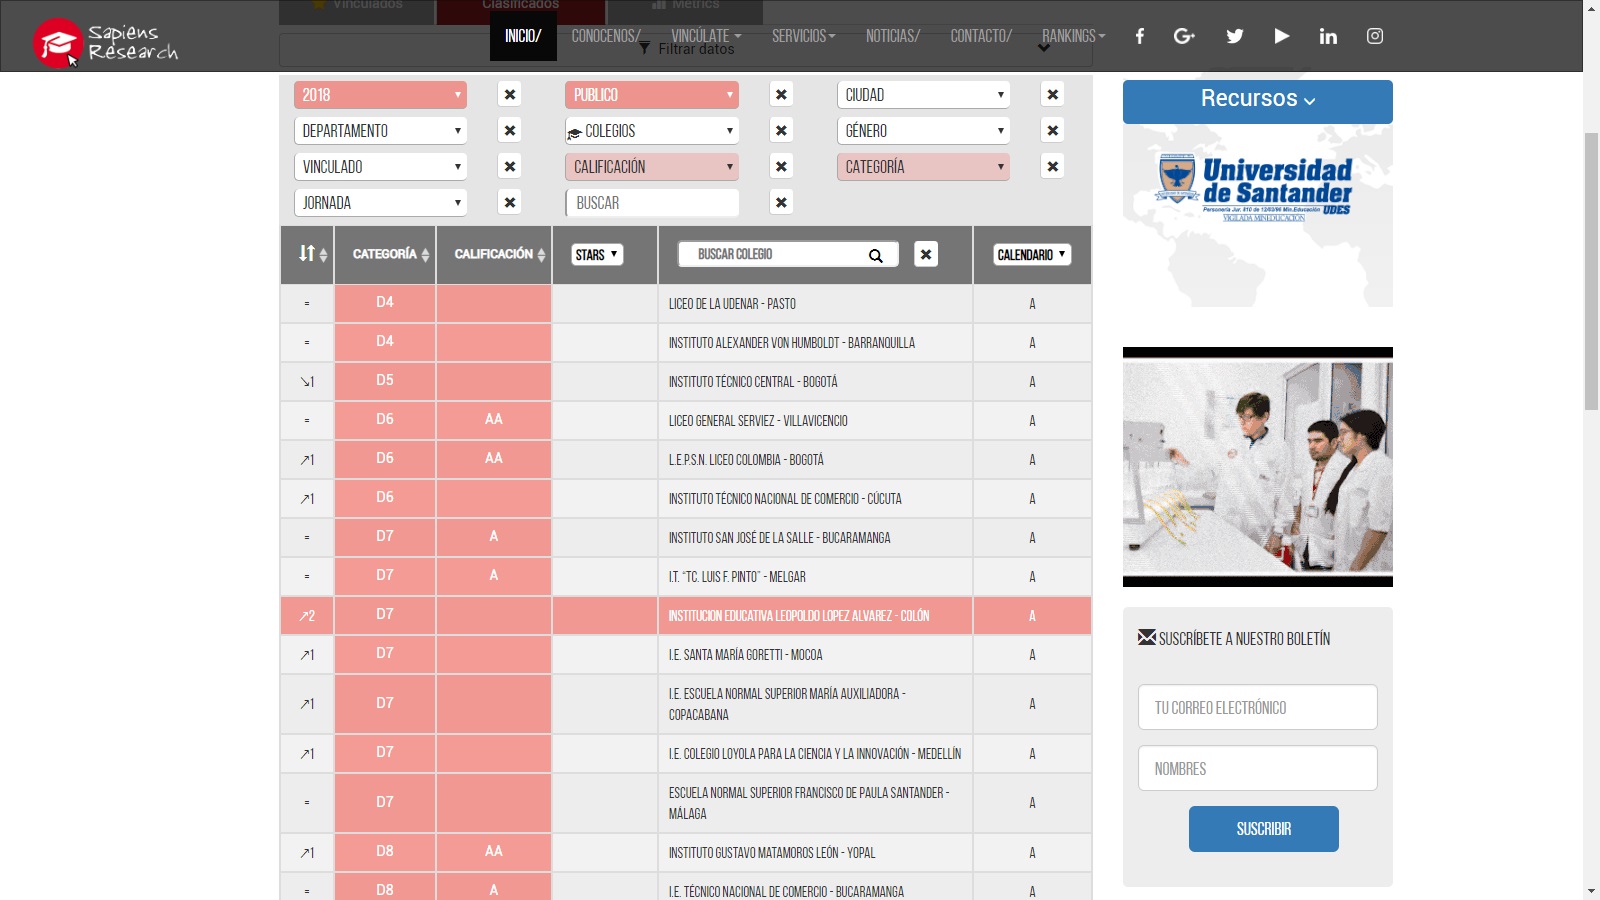The image size is (1600, 900).
Task: Clear the VINCULADO filter
Action: click(510, 167)
